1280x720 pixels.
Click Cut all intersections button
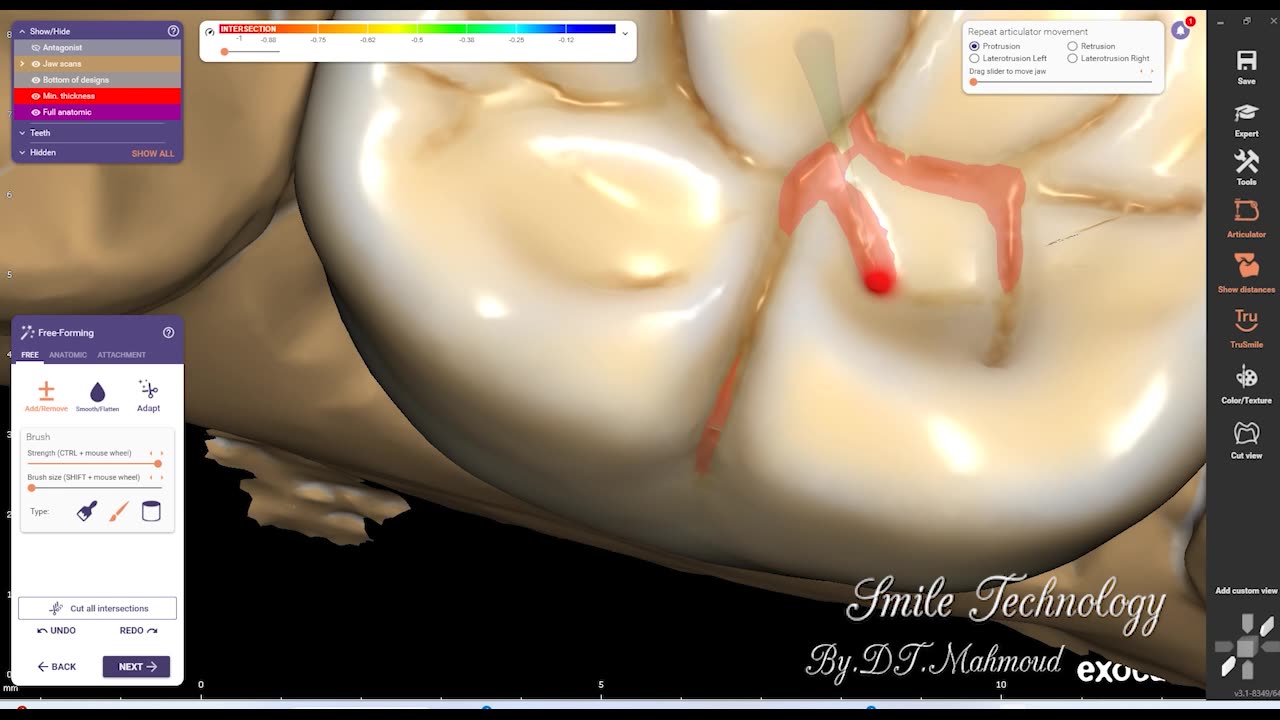pyautogui.click(x=97, y=608)
